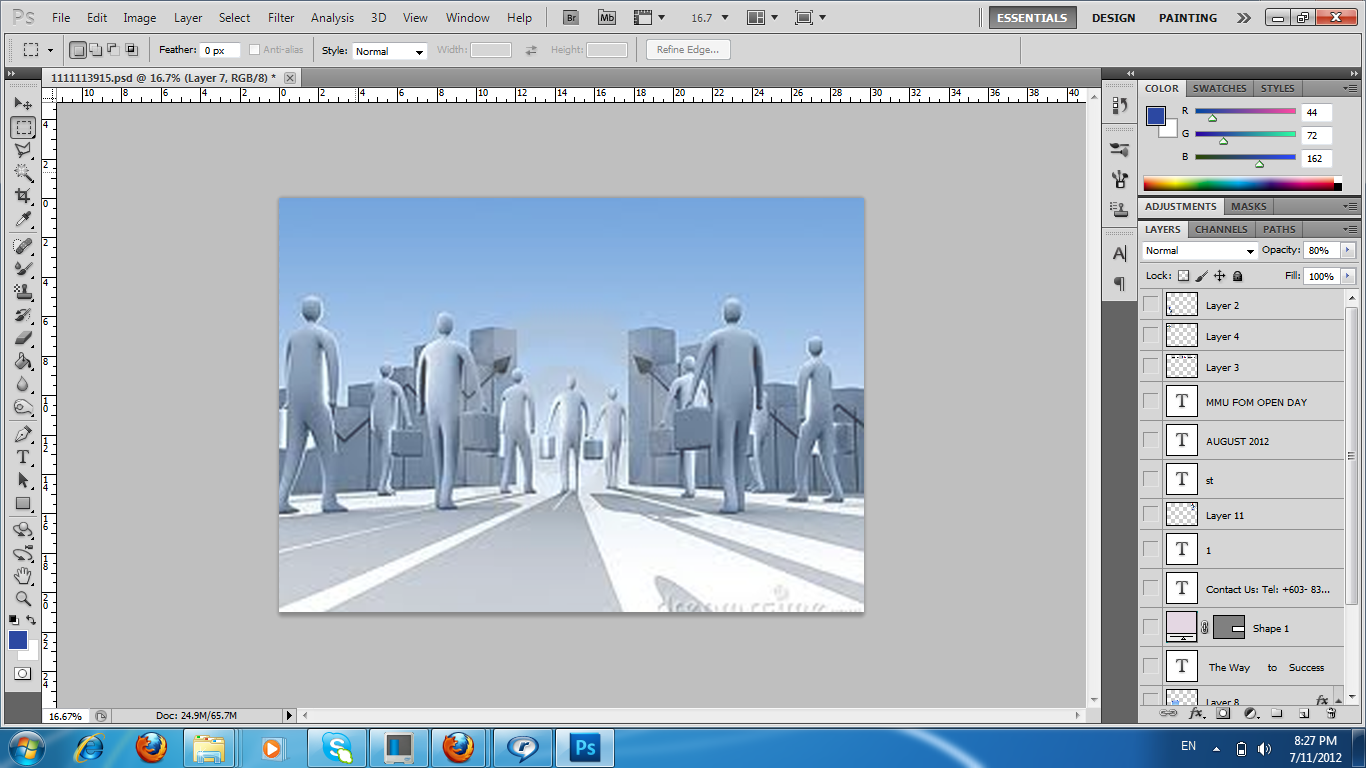
Task: Click the color spectrum ramp bar
Action: click(1238, 184)
